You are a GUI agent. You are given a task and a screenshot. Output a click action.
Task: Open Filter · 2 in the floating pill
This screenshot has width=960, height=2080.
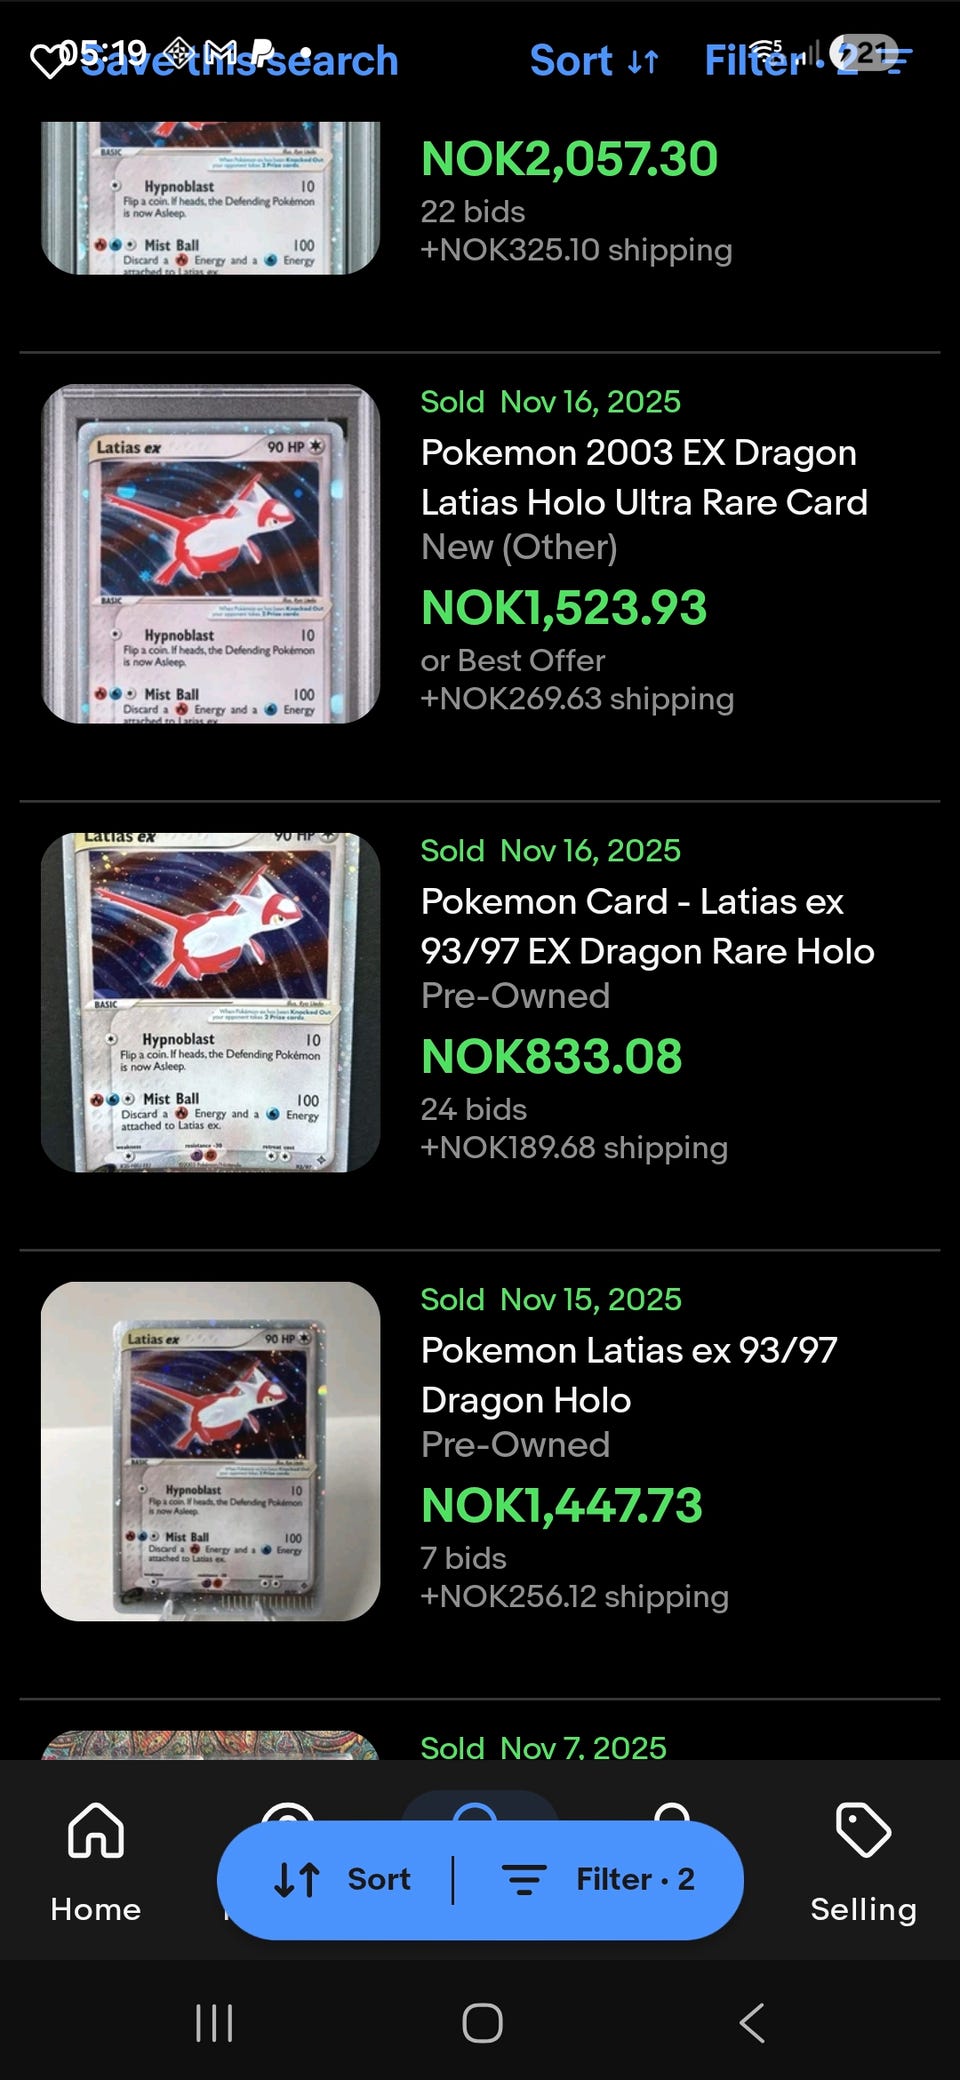[x=598, y=1880]
